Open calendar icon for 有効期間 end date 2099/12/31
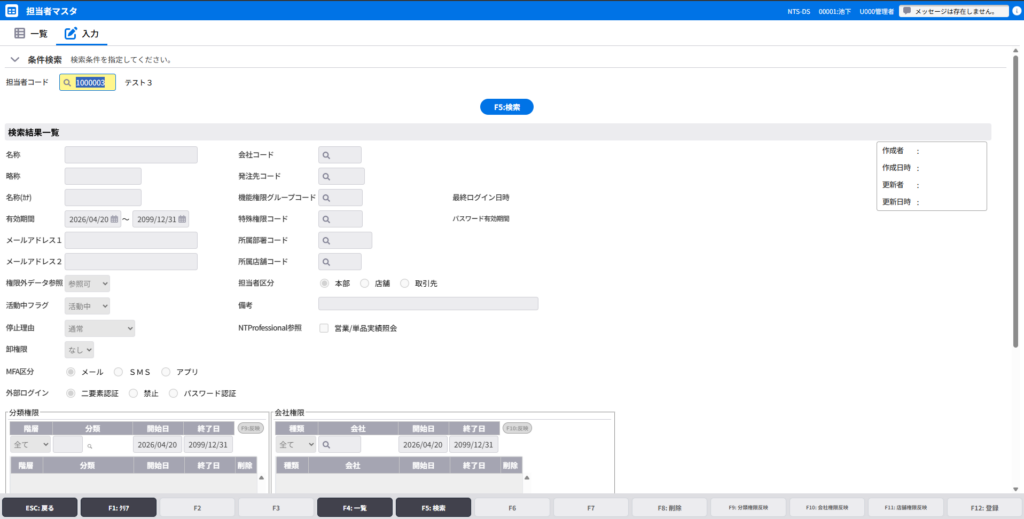Viewport: 1024px width, 519px height. [x=182, y=219]
